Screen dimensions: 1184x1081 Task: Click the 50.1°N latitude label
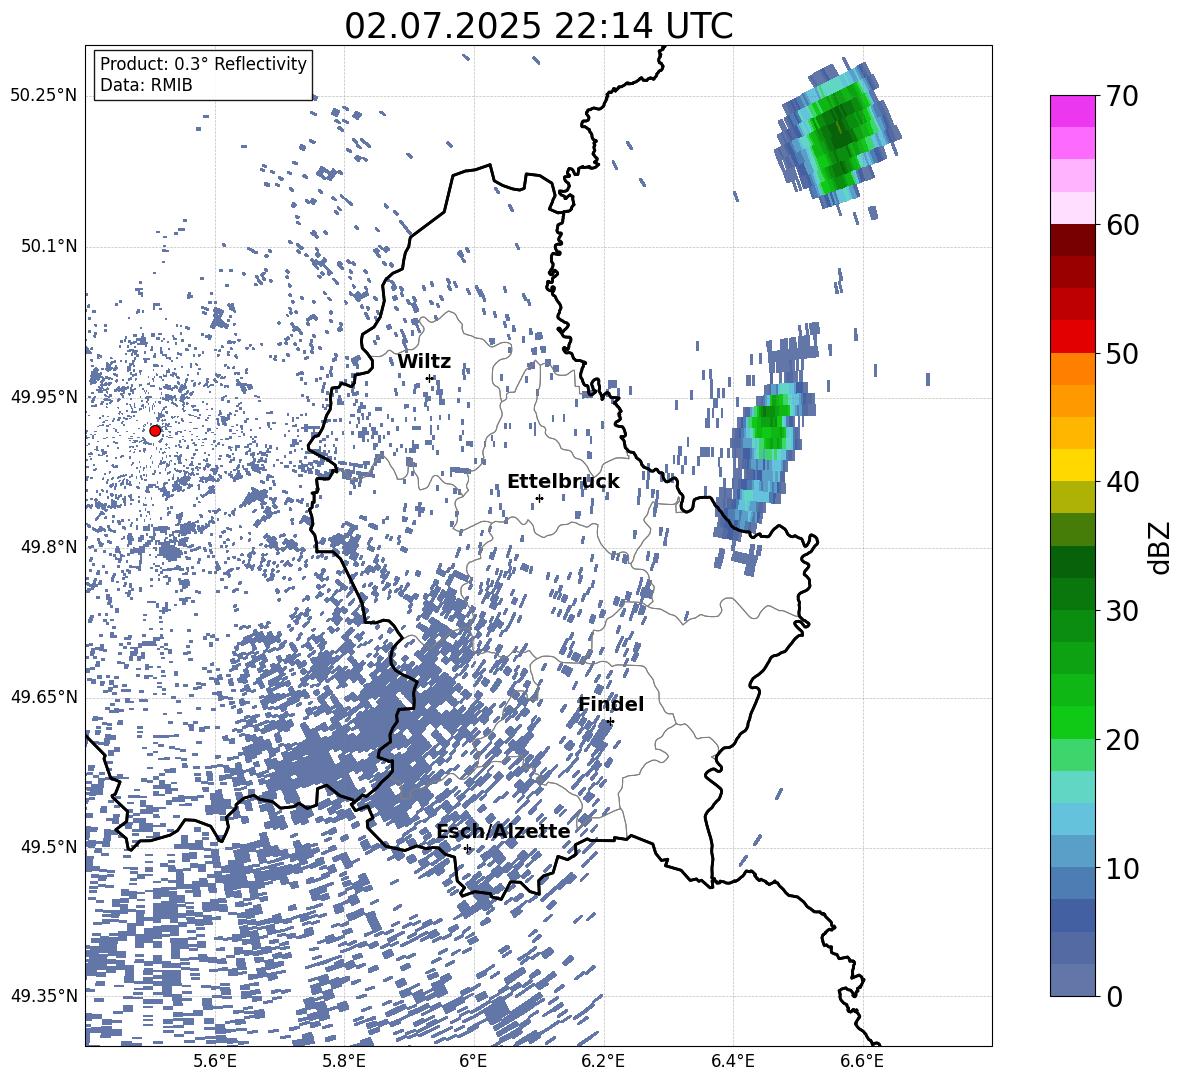tap(48, 246)
